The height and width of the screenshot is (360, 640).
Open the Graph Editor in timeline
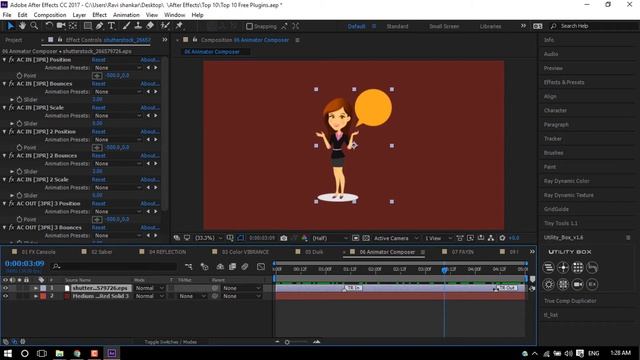click(x=261, y=267)
